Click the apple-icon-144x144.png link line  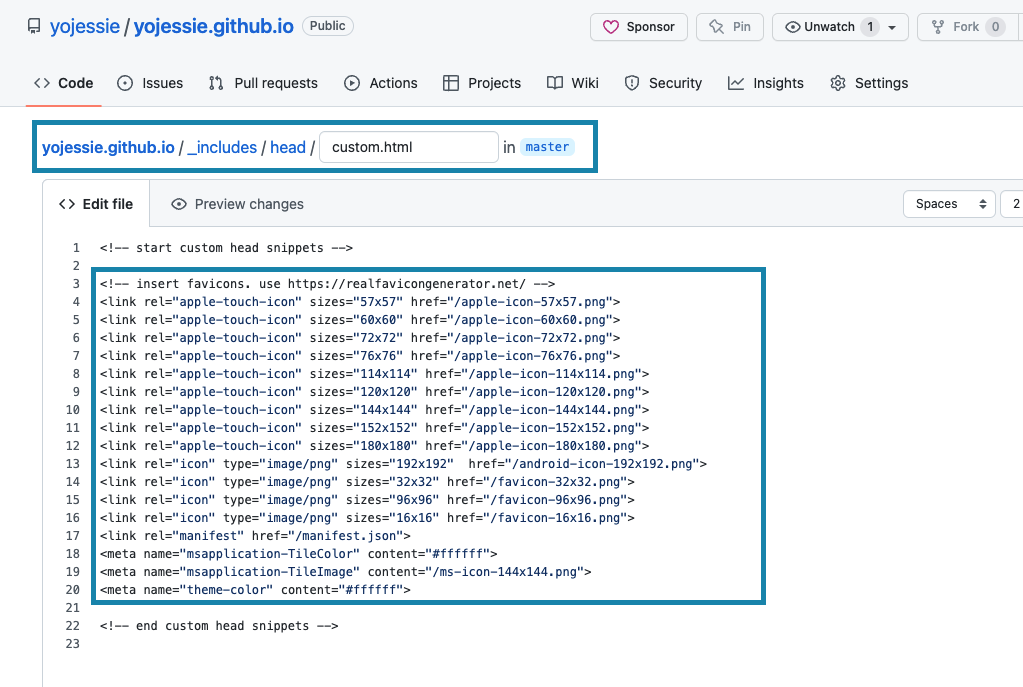tap(374, 410)
